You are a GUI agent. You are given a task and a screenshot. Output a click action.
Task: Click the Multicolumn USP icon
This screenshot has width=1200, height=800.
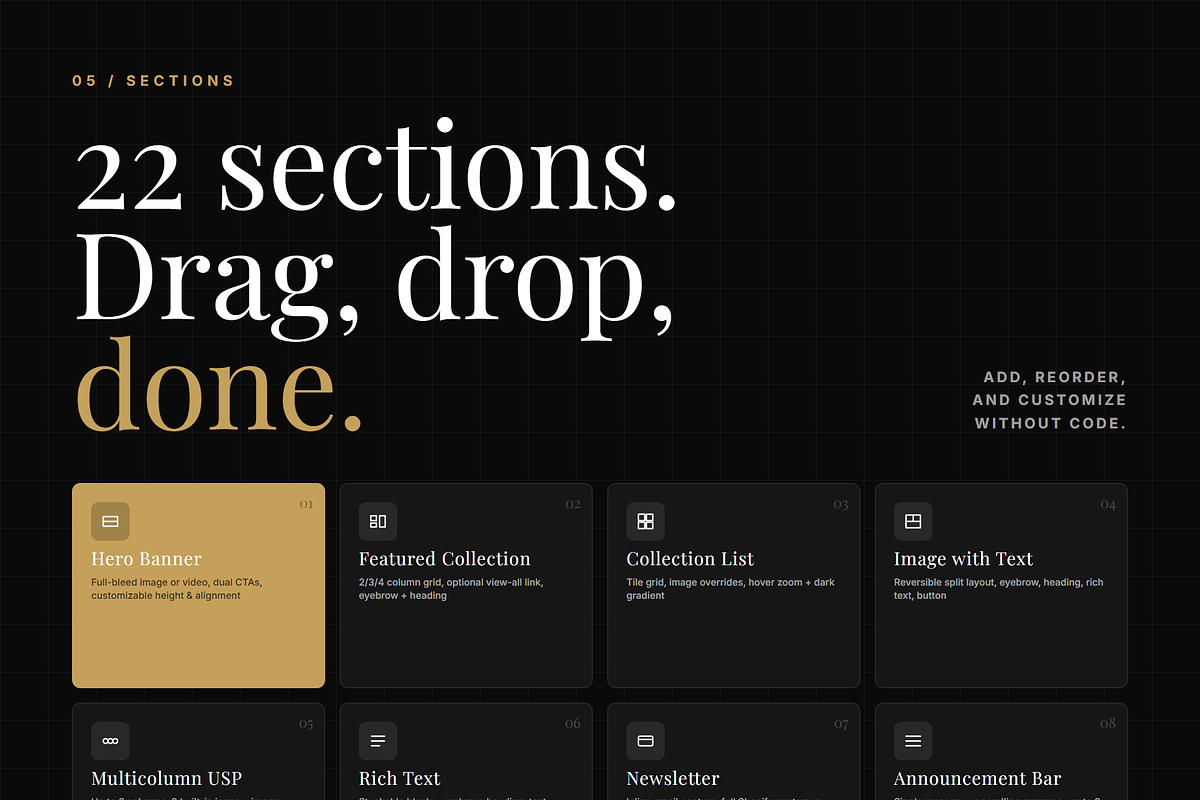pos(110,741)
